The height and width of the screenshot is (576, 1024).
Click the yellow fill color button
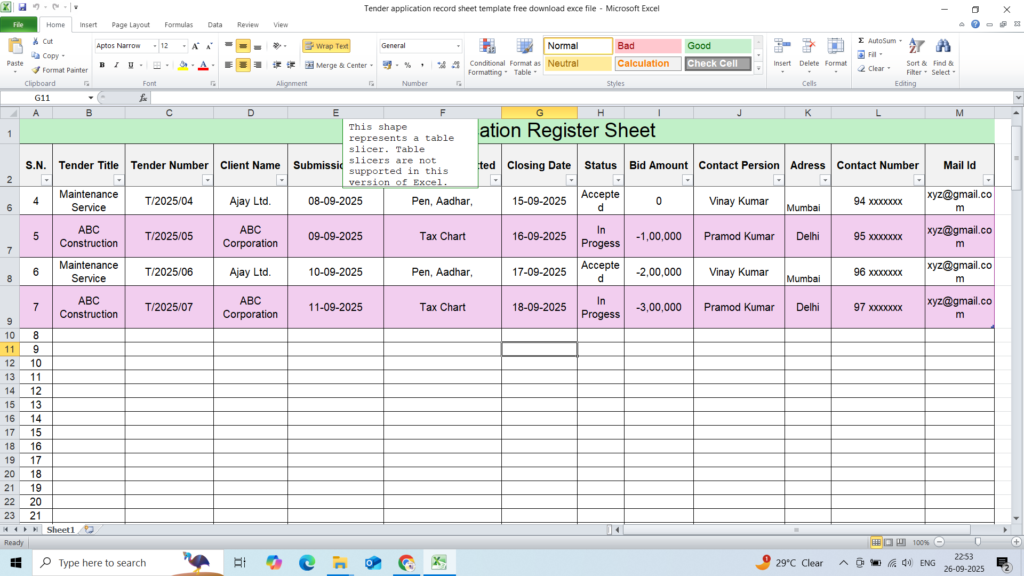point(180,65)
